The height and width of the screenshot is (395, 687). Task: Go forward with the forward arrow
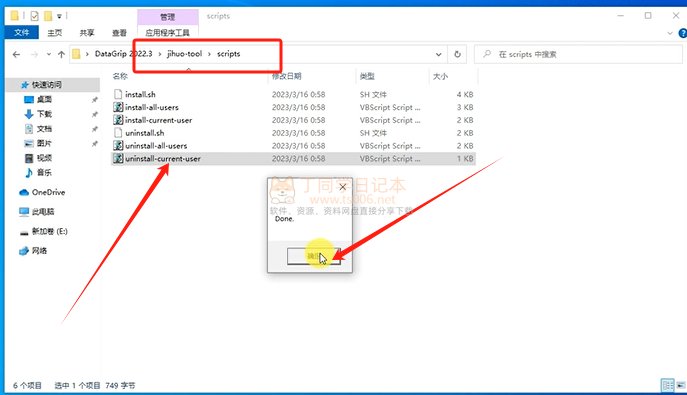point(34,54)
